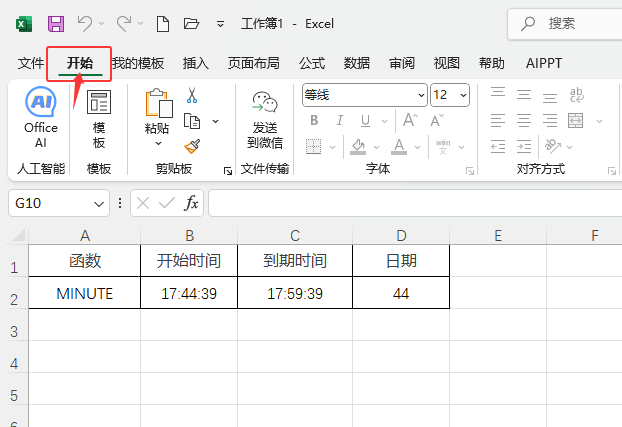Screen dimensions: 622x427
Task: Decrease the cell indent
Action: tap(498, 146)
